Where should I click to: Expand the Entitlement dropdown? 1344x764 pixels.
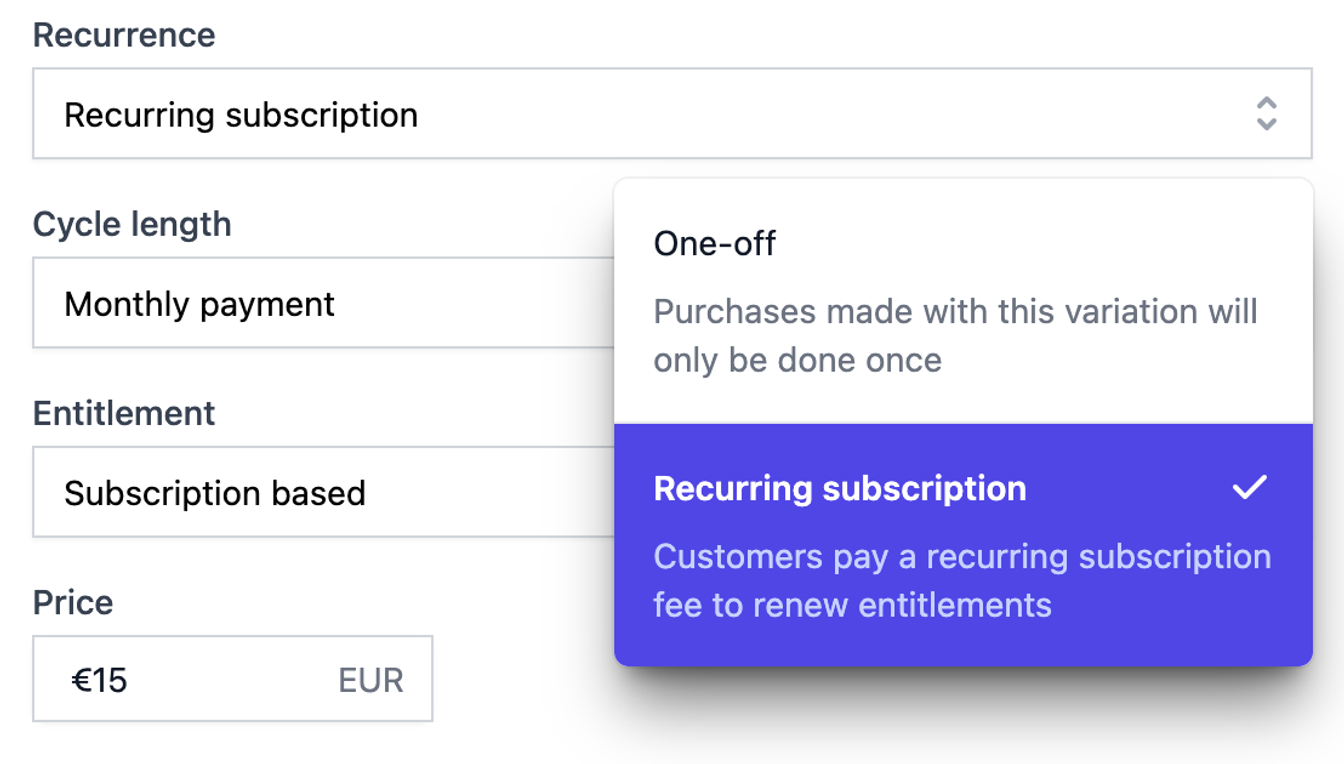click(x=322, y=493)
